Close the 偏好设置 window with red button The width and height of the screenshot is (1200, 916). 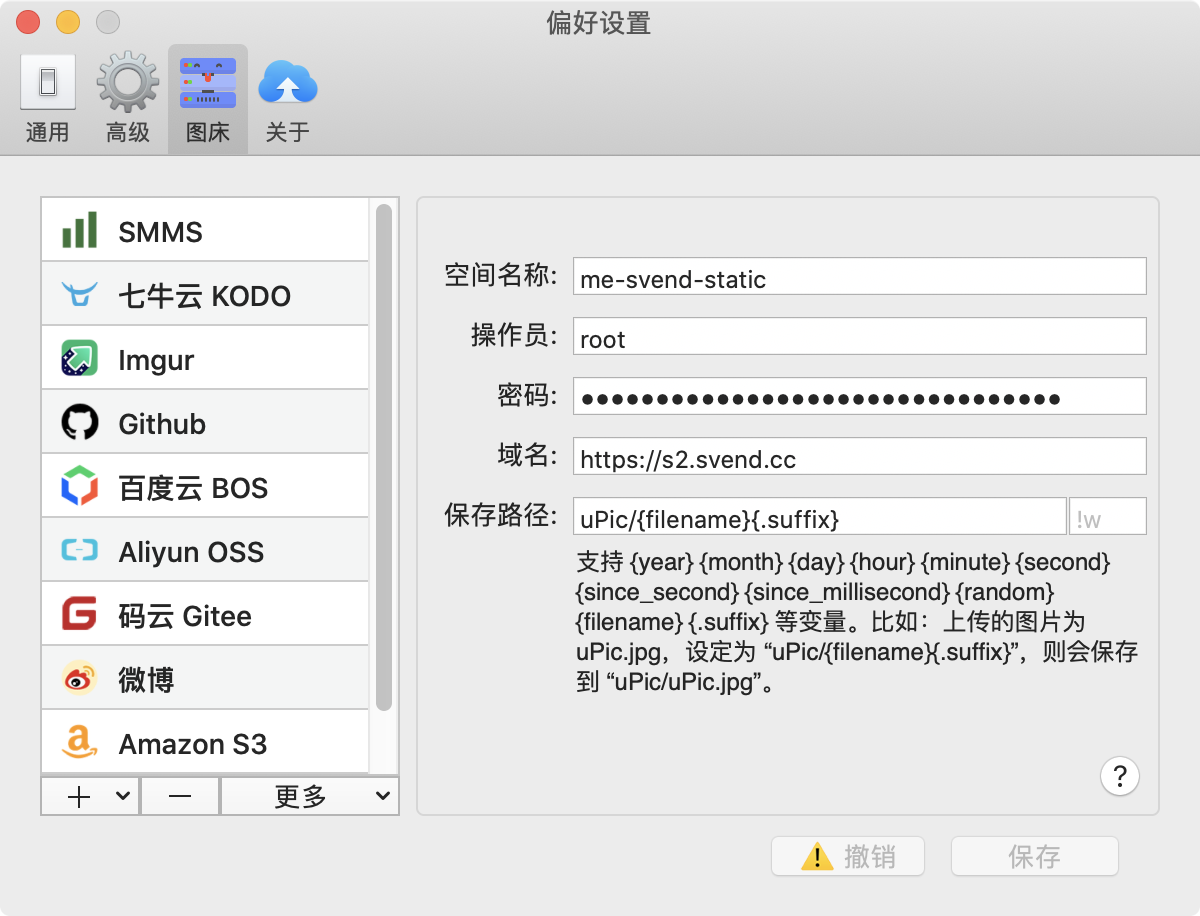coord(29,22)
